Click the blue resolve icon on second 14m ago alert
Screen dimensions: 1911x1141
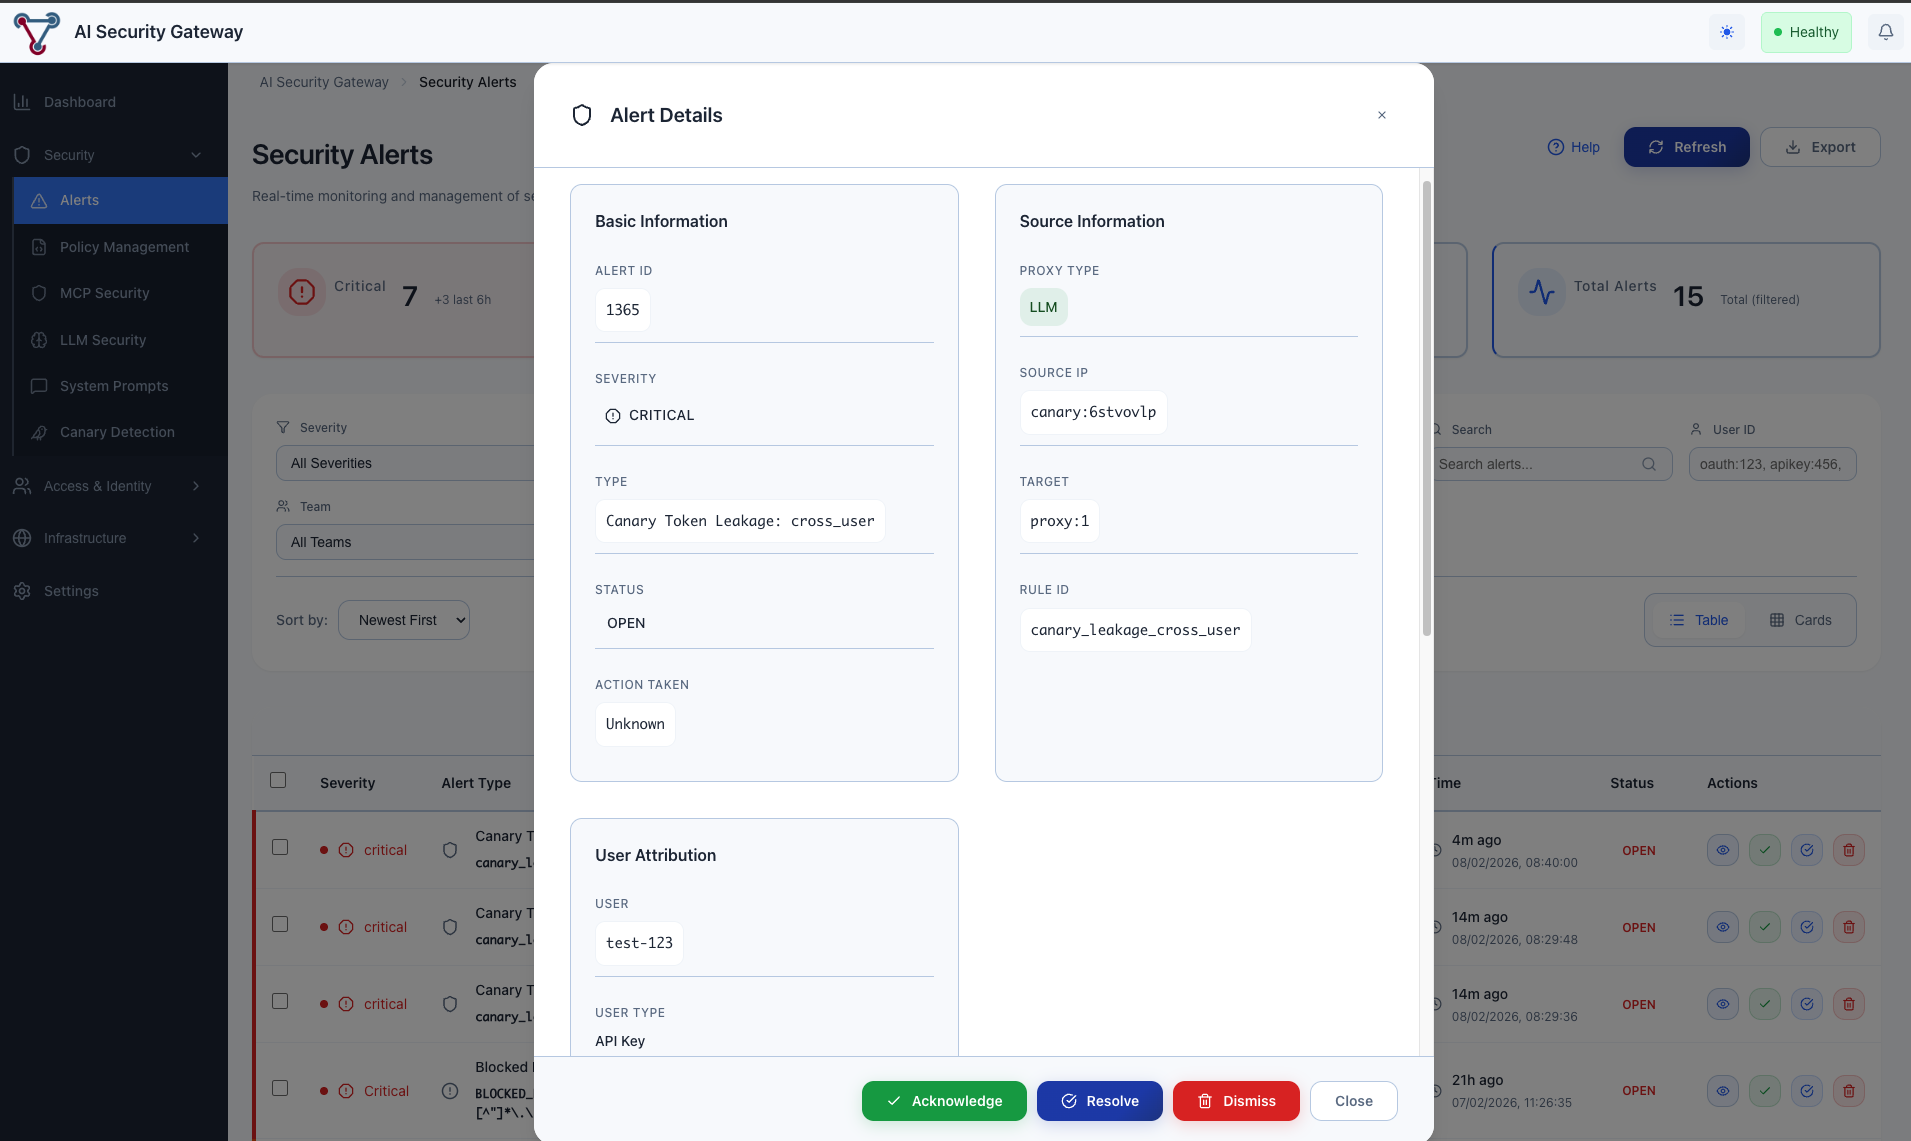(x=1806, y=1004)
